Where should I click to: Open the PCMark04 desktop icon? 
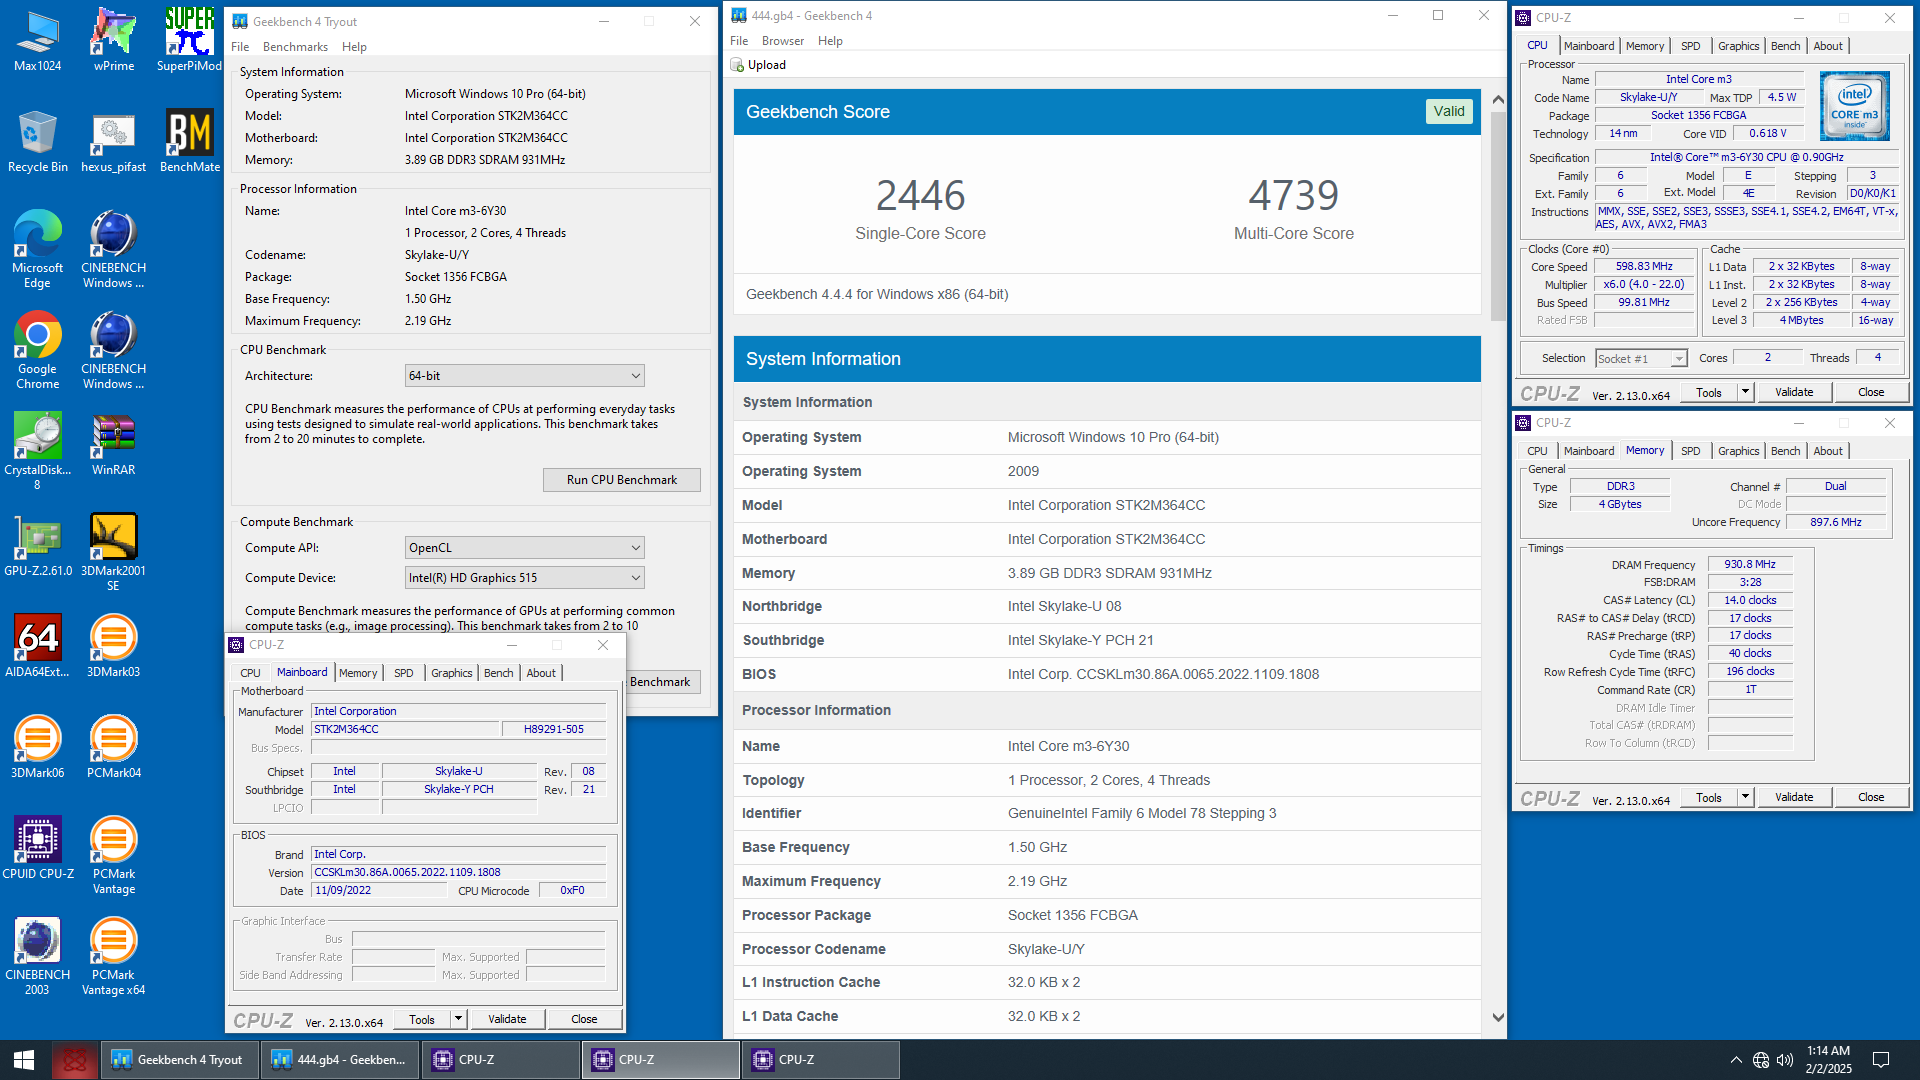click(113, 747)
